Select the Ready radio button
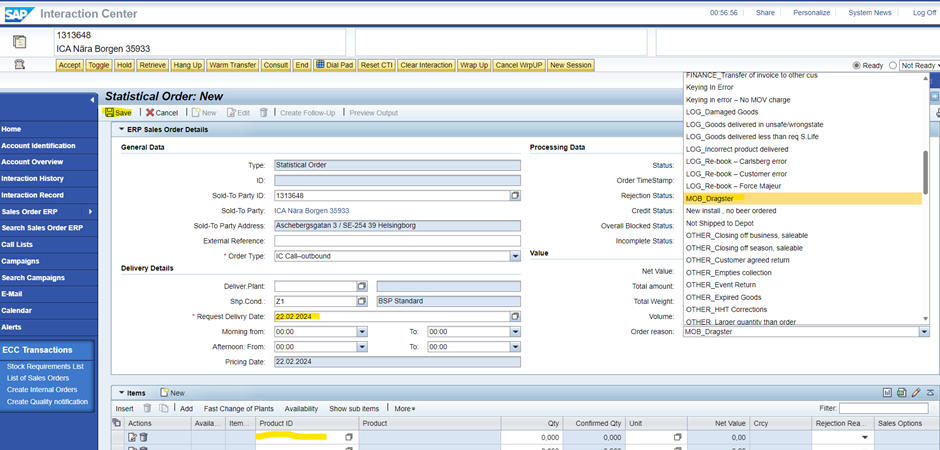This screenshot has height=450, width=940. pyautogui.click(x=856, y=66)
